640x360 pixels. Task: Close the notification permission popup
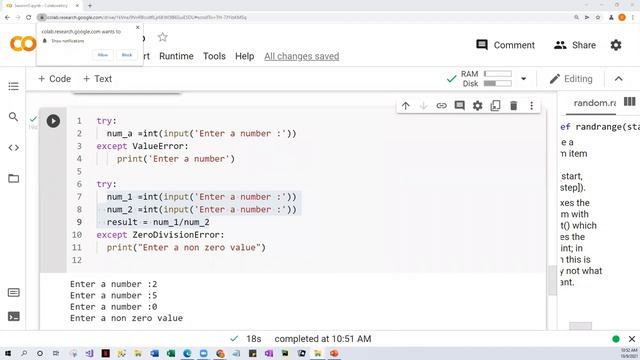tap(138, 27)
